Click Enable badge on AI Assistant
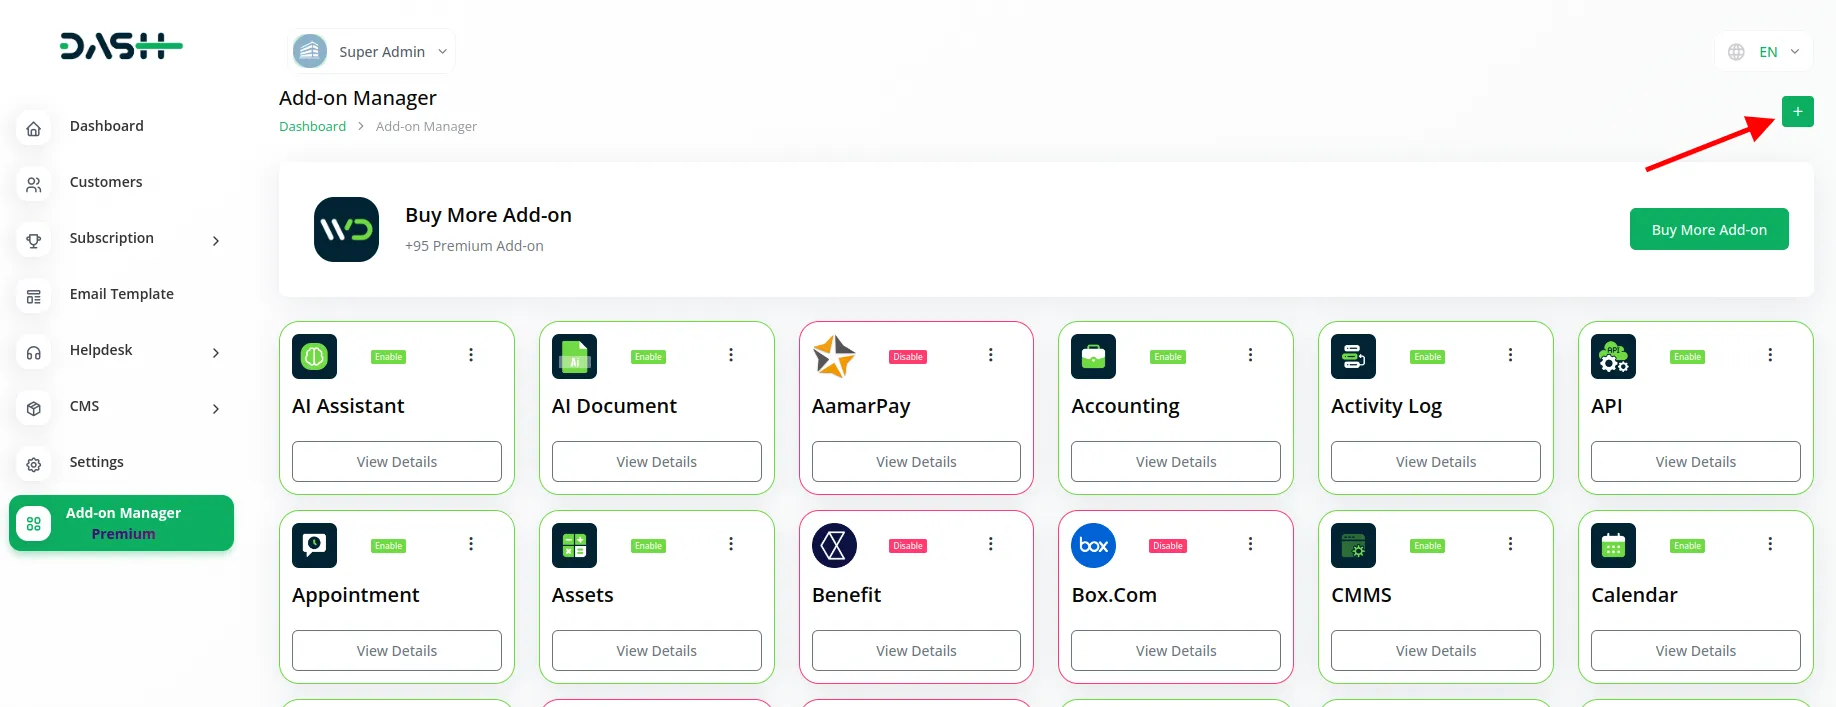Image resolution: width=1836 pixels, height=707 pixels. pyautogui.click(x=389, y=357)
